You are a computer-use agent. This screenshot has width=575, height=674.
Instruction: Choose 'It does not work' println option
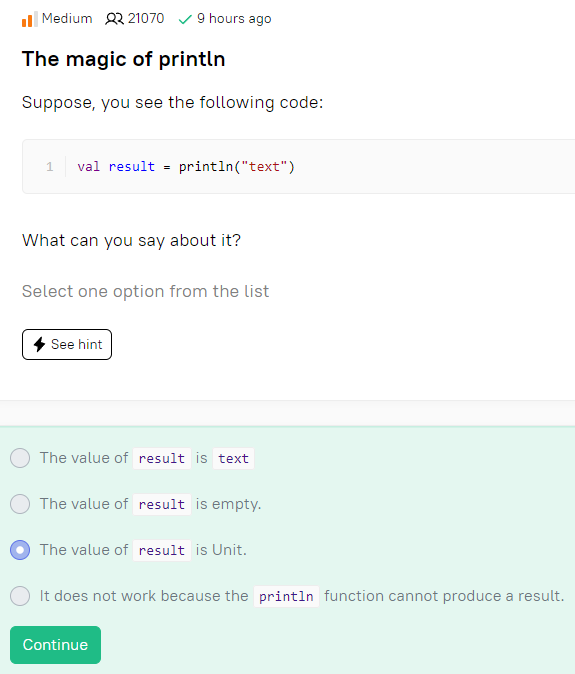20,596
